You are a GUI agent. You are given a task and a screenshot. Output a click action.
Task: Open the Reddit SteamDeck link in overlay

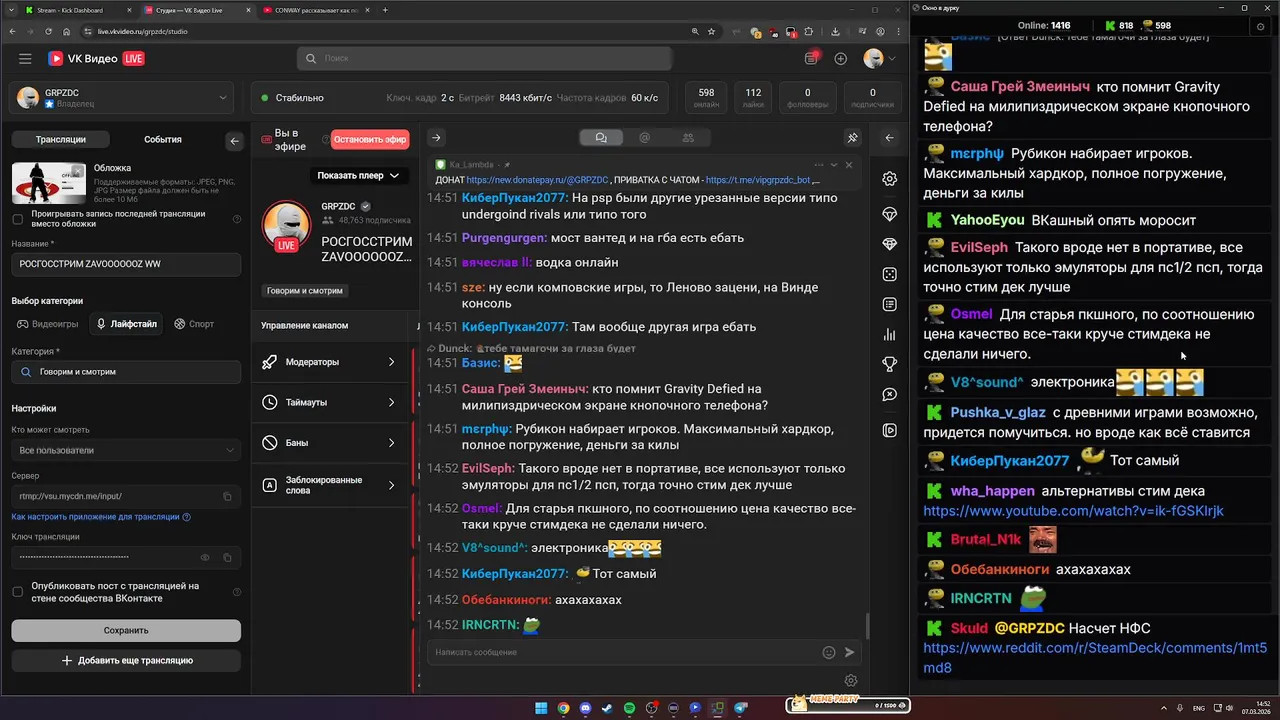click(1095, 658)
